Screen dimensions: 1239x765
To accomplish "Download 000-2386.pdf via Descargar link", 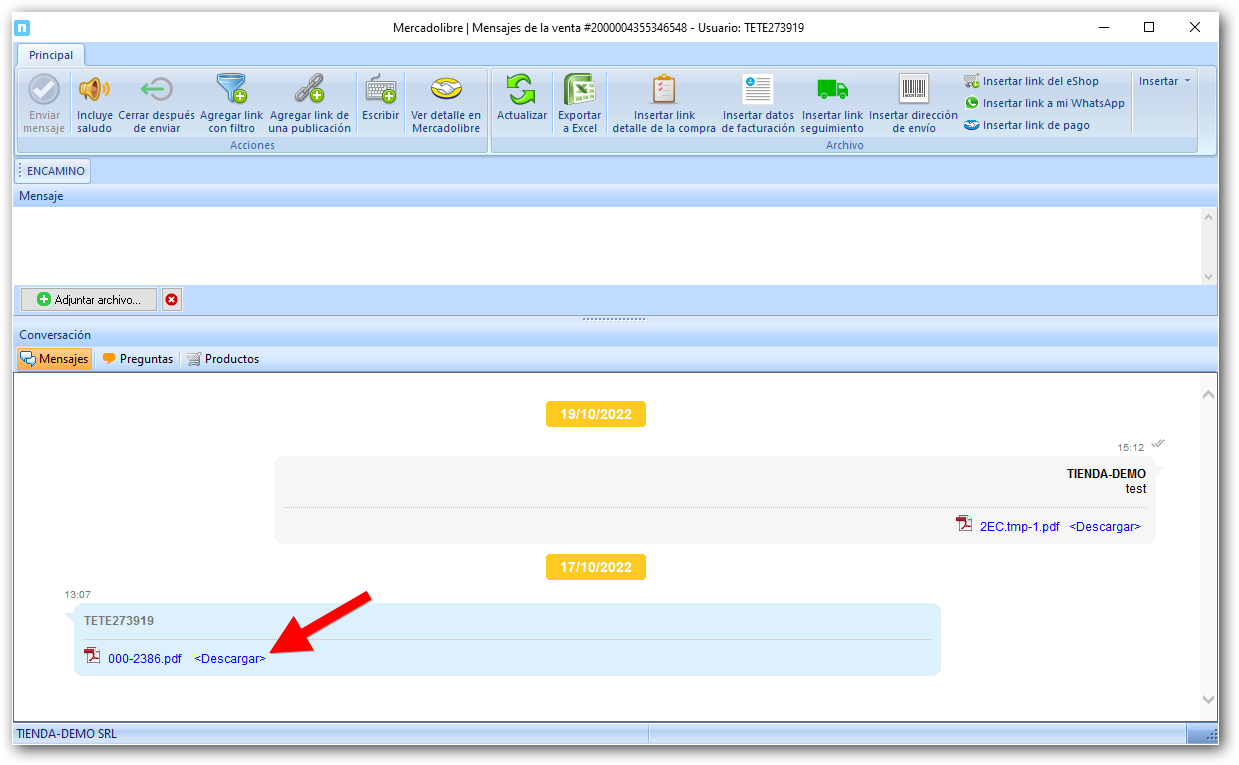I will click(230, 659).
